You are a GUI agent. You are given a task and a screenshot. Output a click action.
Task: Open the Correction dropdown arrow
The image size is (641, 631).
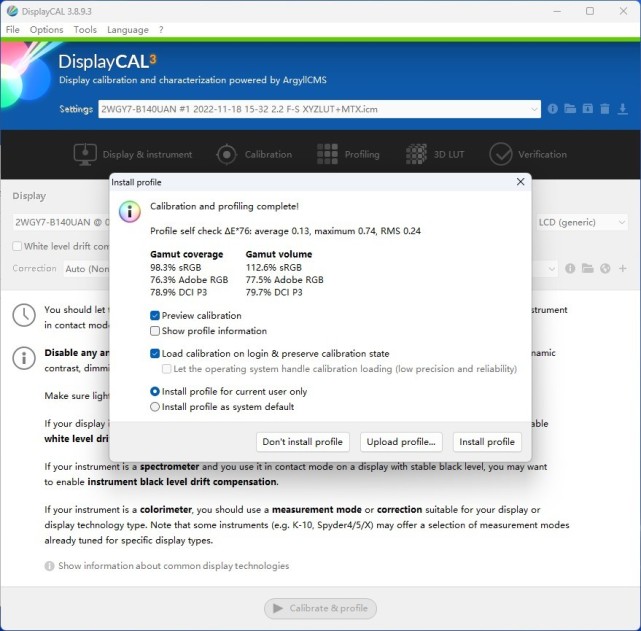coord(551,269)
